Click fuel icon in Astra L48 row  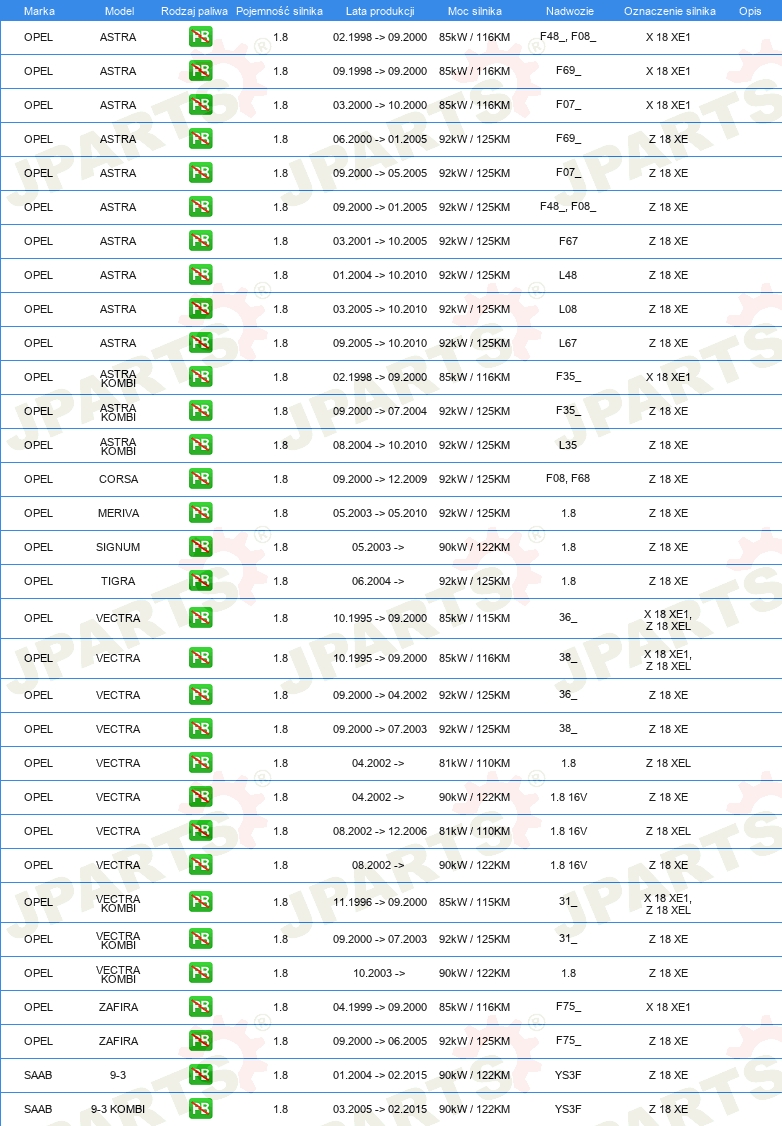coord(200,274)
